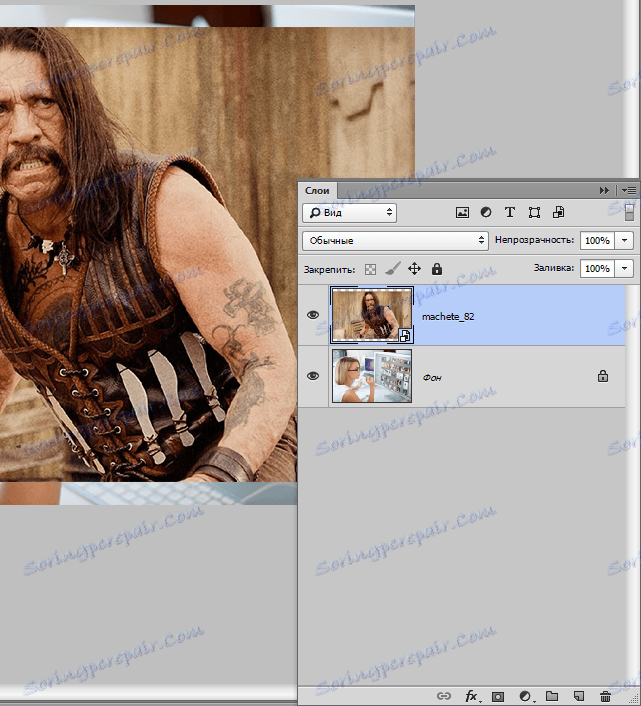The image size is (641, 706).
Task: Add a layer mask
Action: click(x=499, y=696)
